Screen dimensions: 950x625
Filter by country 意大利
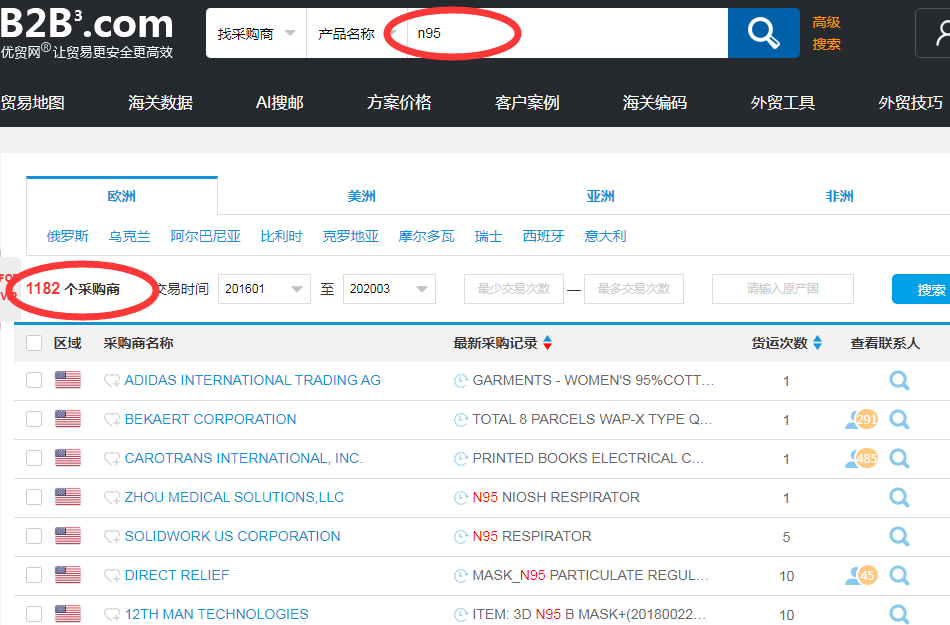click(605, 236)
